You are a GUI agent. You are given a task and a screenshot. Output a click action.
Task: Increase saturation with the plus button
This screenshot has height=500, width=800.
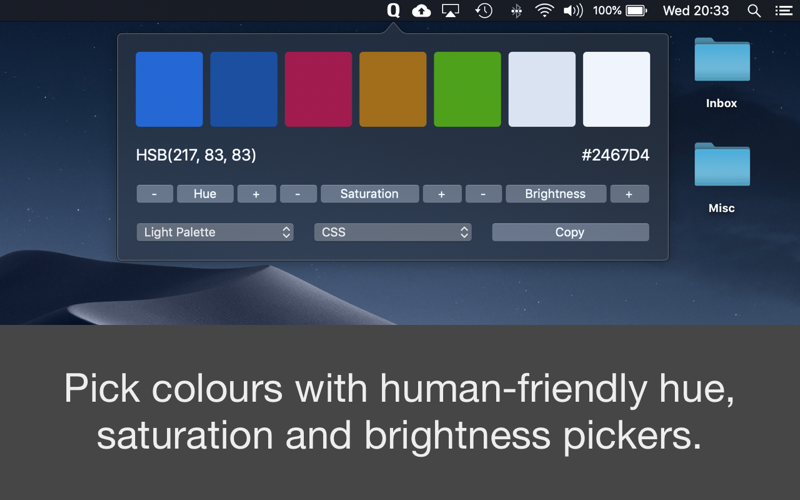click(x=442, y=194)
